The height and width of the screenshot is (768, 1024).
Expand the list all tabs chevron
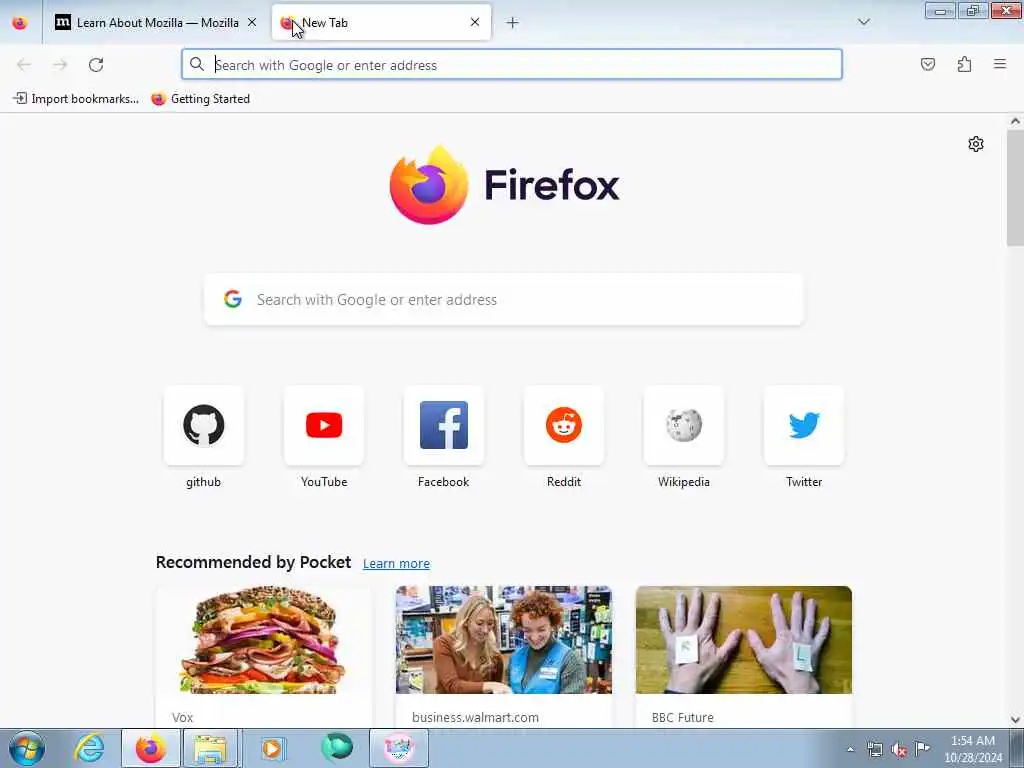[864, 22]
